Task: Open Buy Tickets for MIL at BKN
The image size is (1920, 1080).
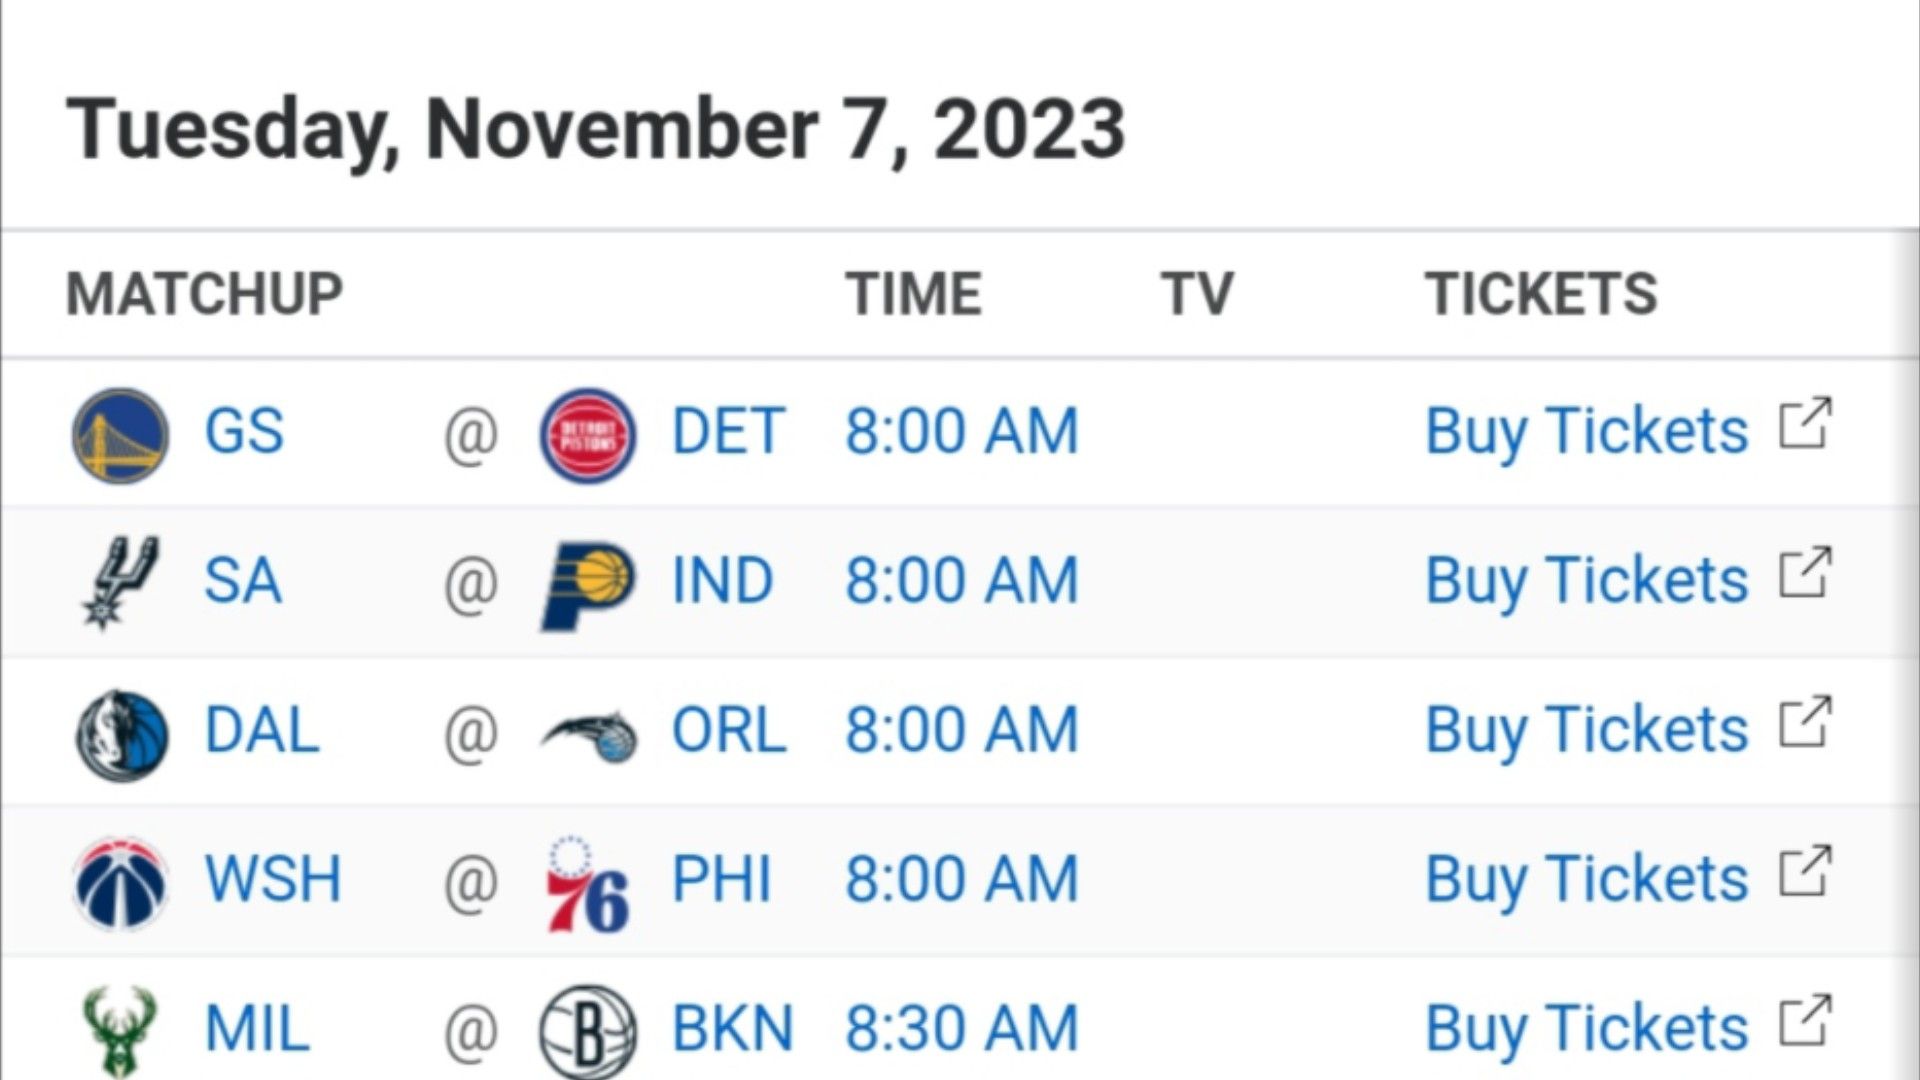Action: pos(1586,1029)
